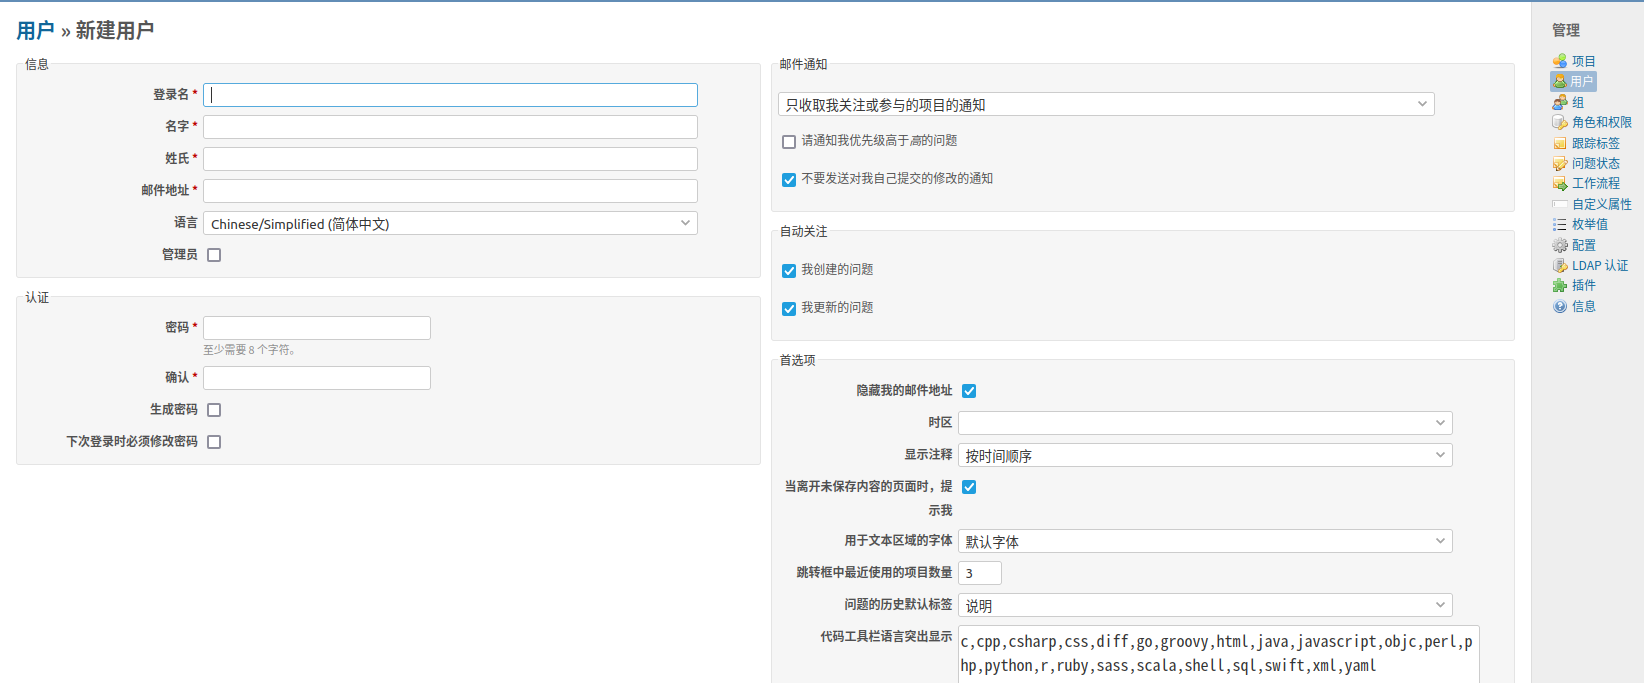Open LDAP 认证 in admin menu
Viewport: 1644px width, 683px height.
(1599, 265)
